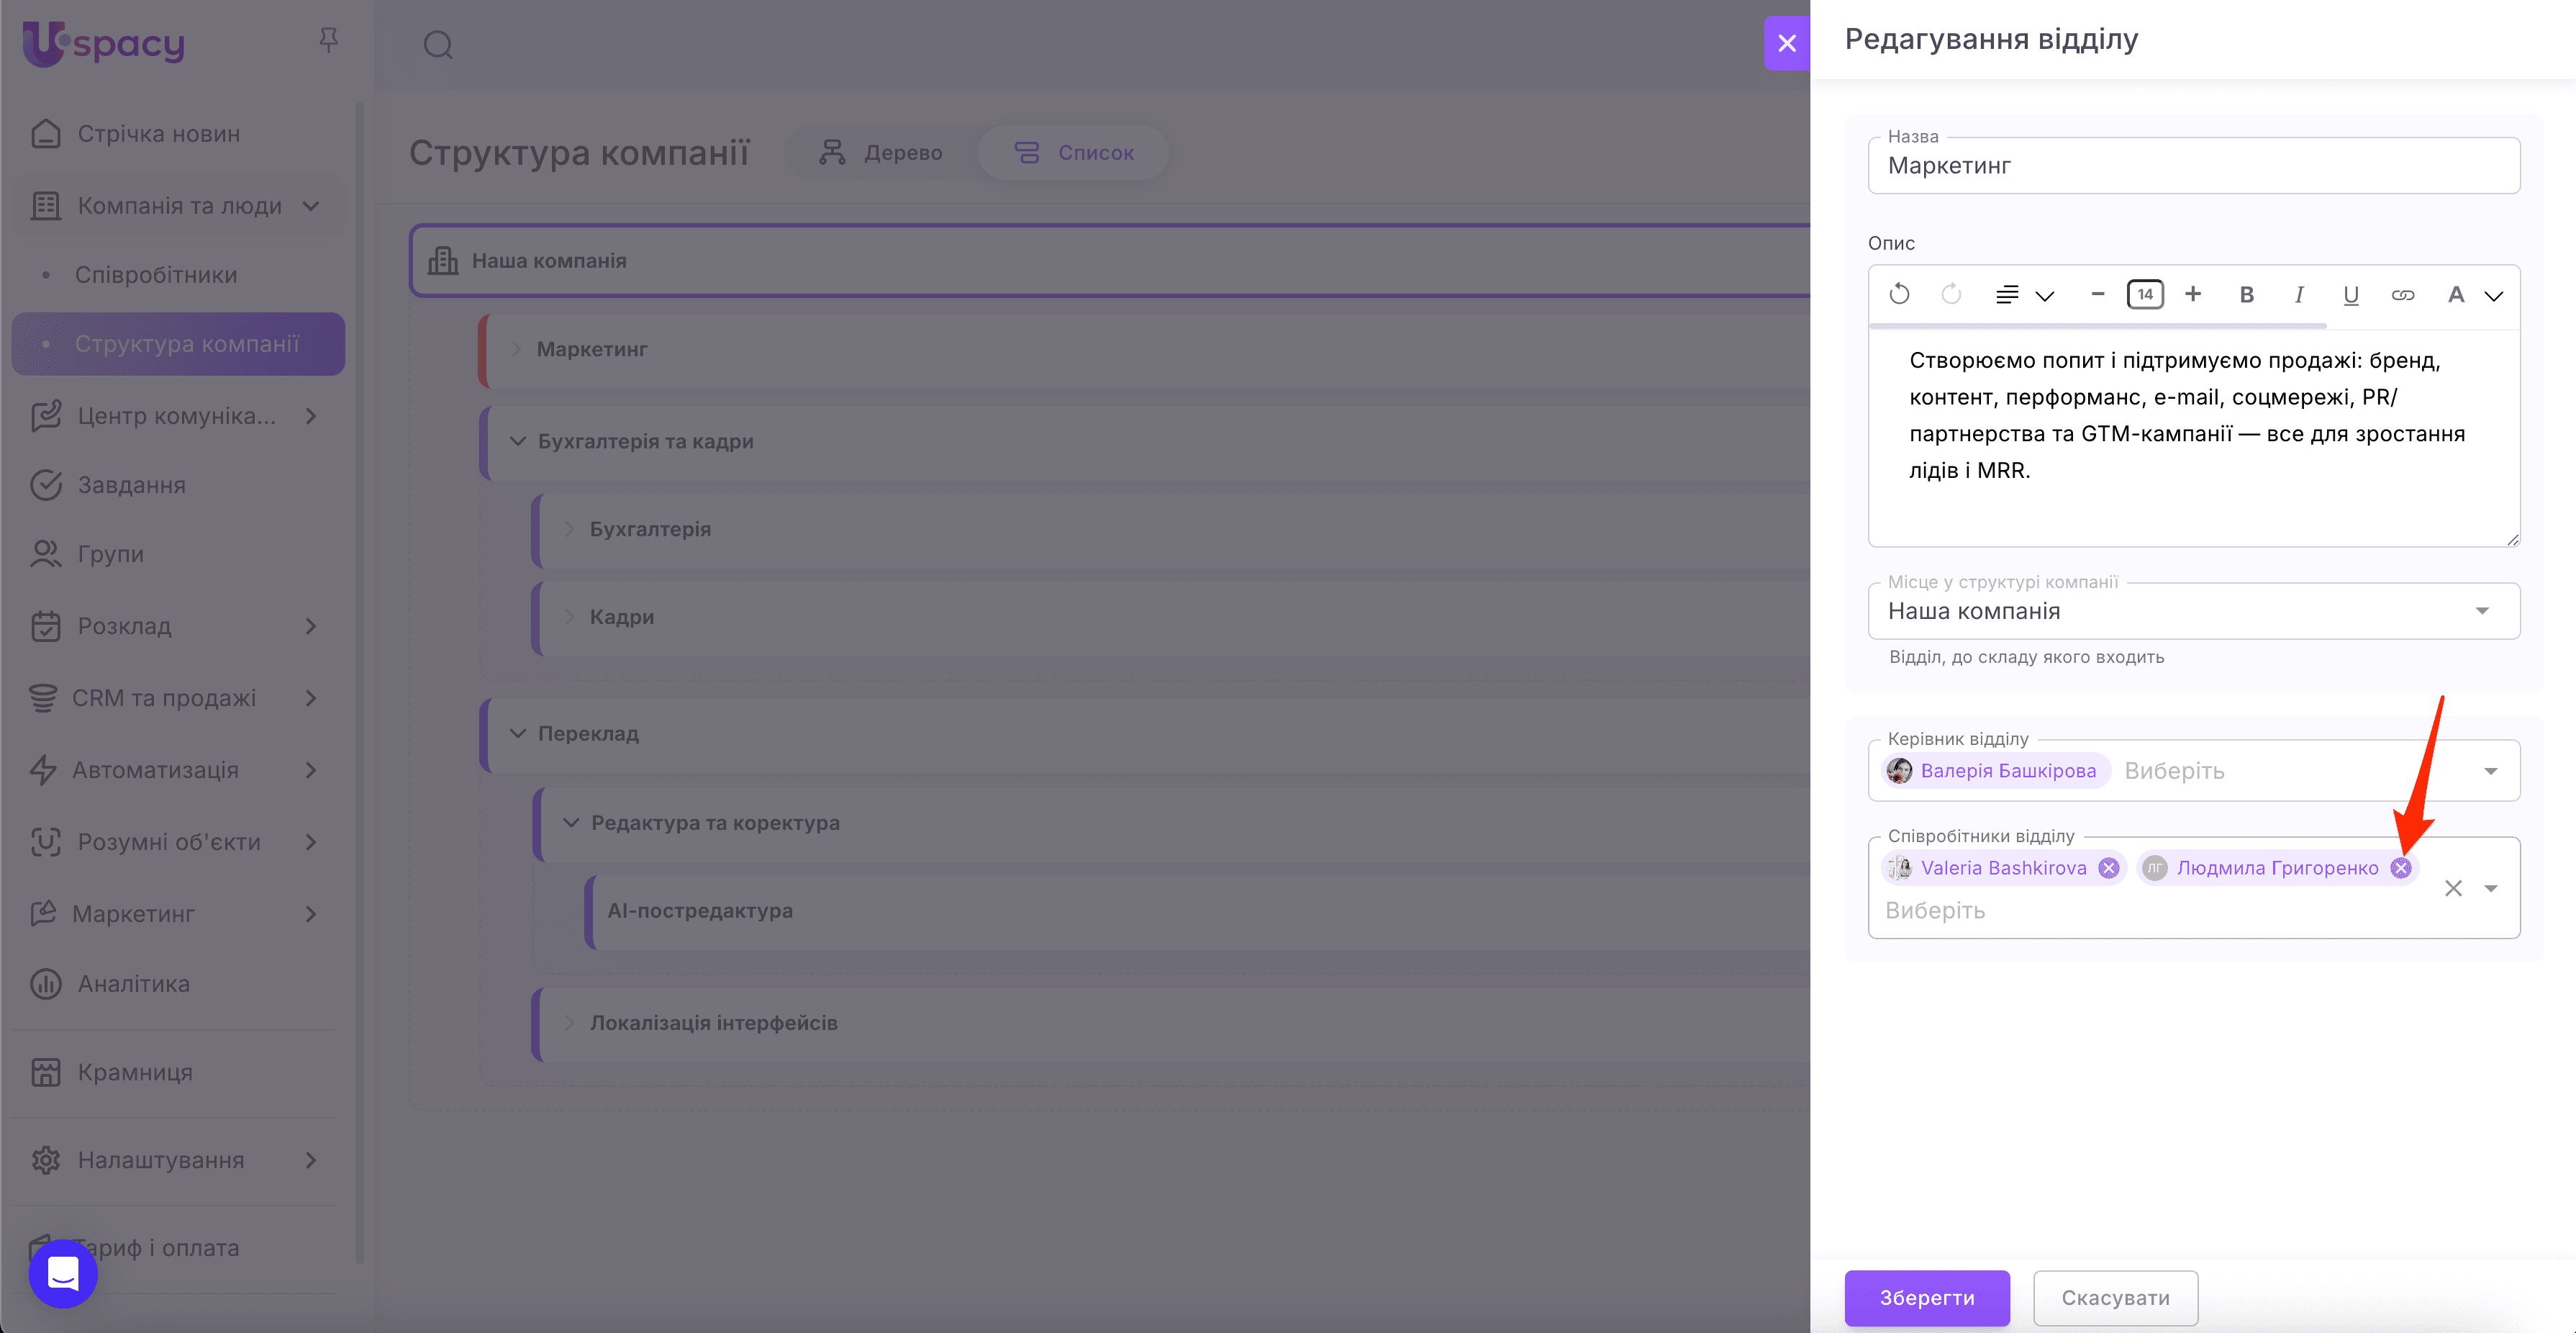Image resolution: width=2576 pixels, height=1333 pixels.
Task: Remove Людмила Григоренко from department employees
Action: [x=2400, y=867]
